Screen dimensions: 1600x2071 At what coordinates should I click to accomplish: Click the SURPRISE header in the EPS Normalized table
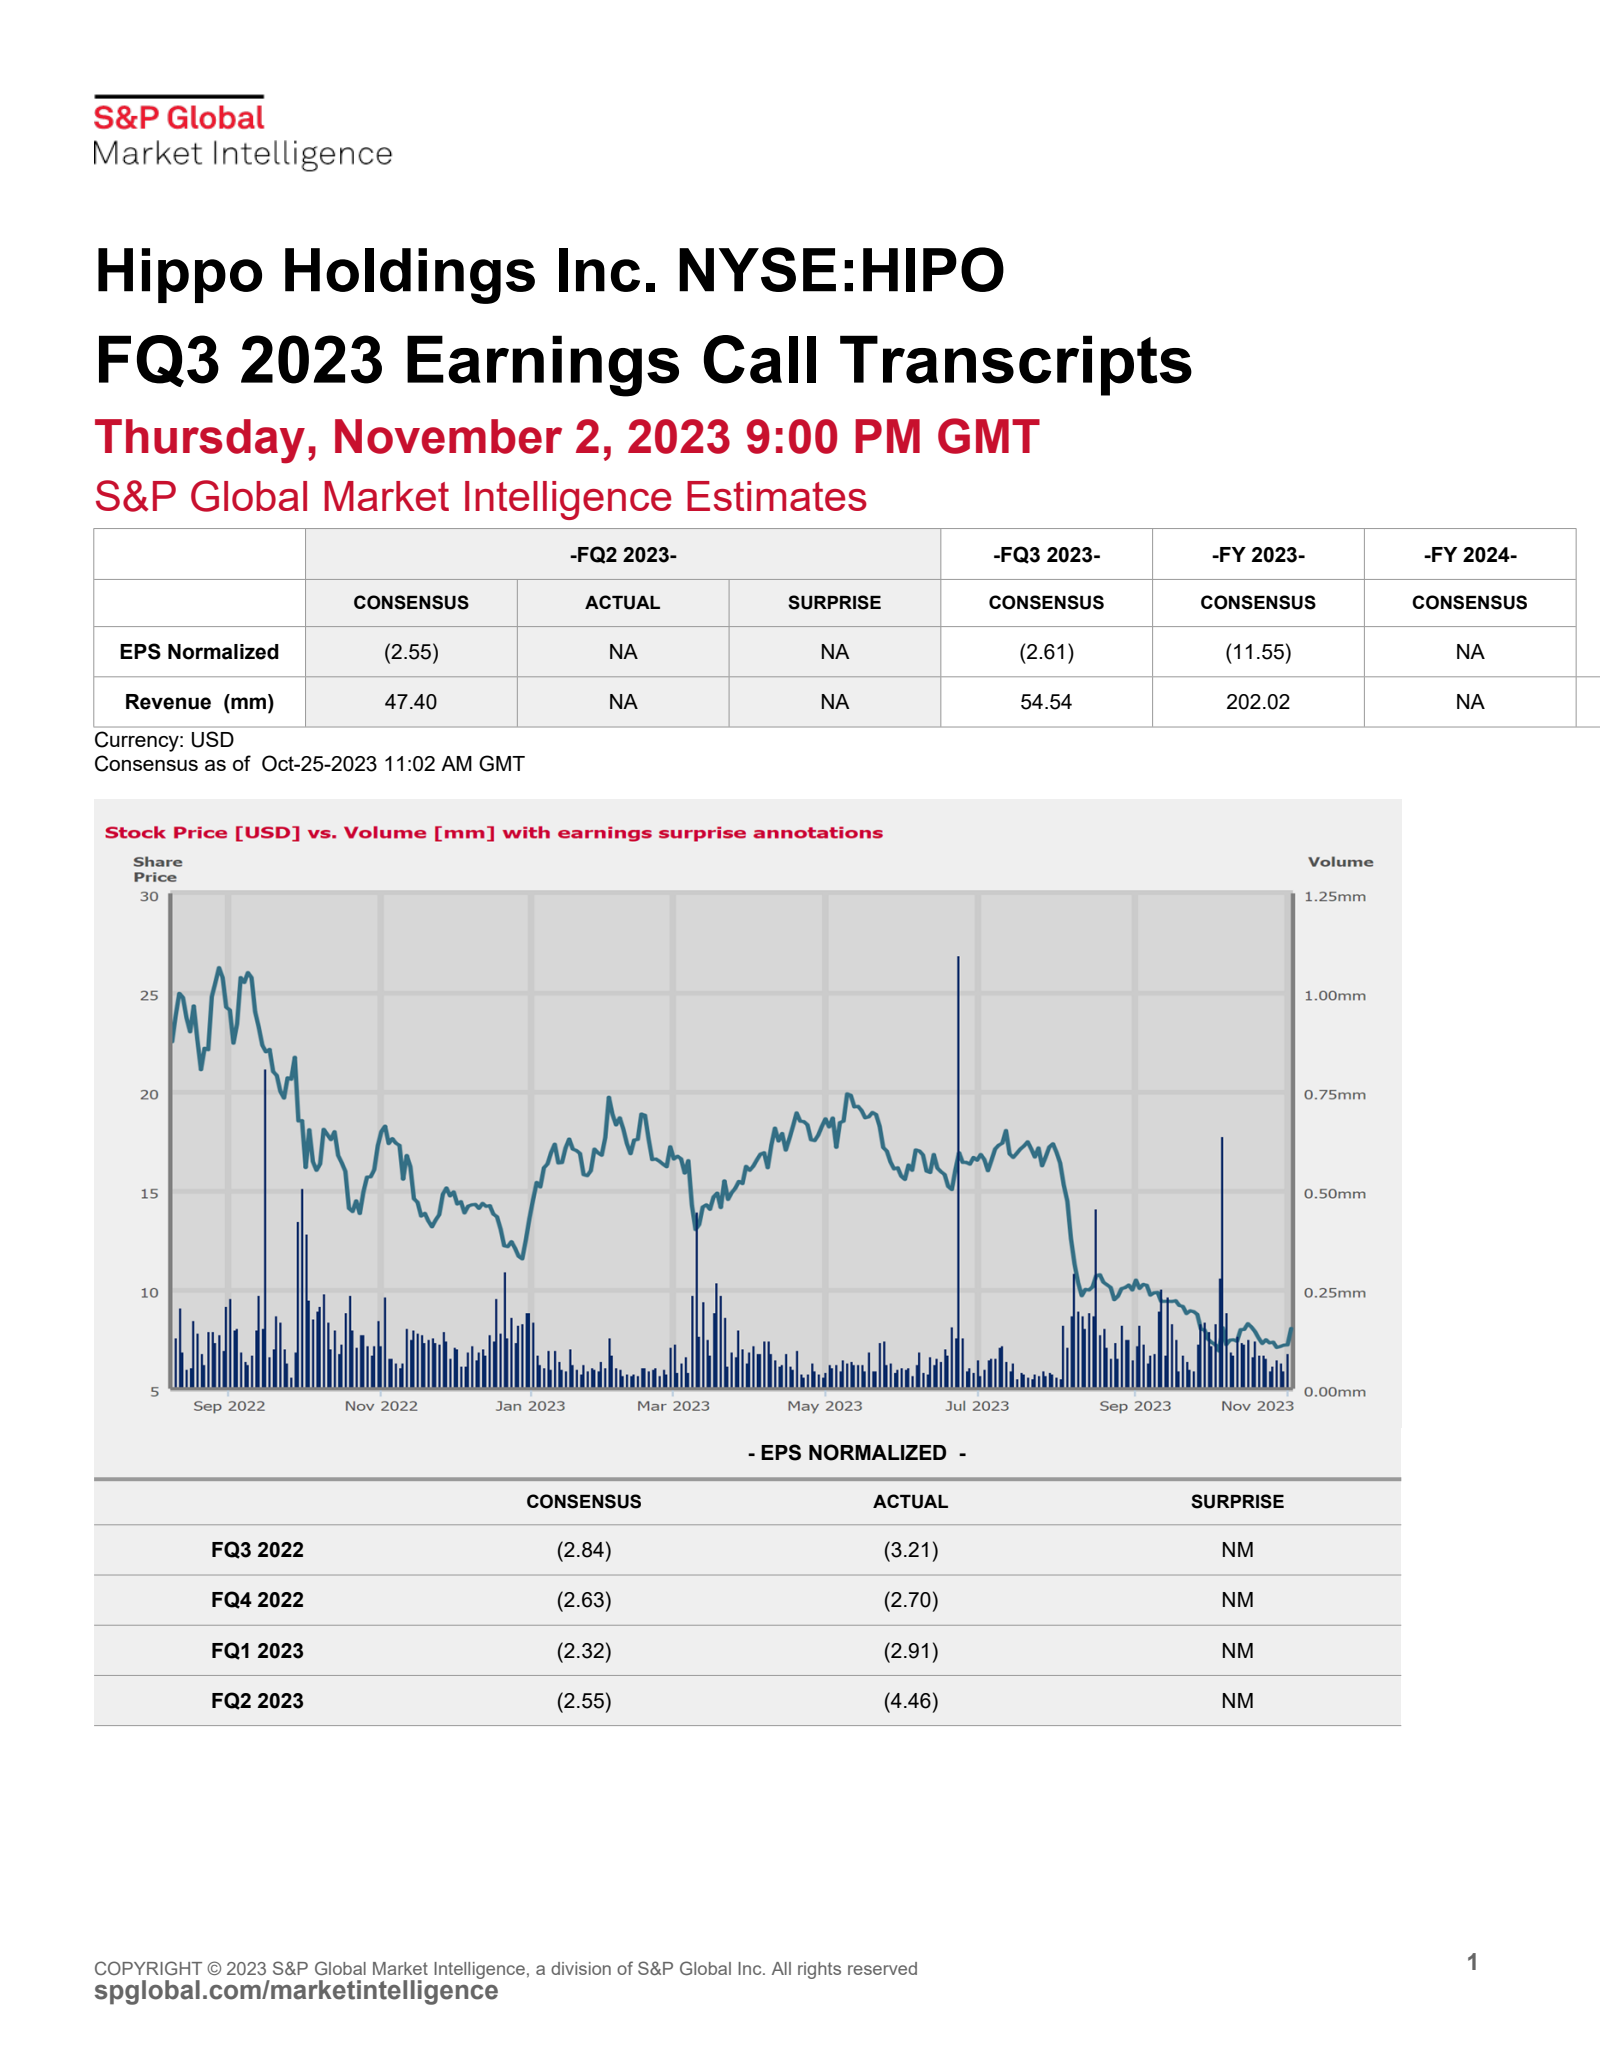[1237, 1502]
